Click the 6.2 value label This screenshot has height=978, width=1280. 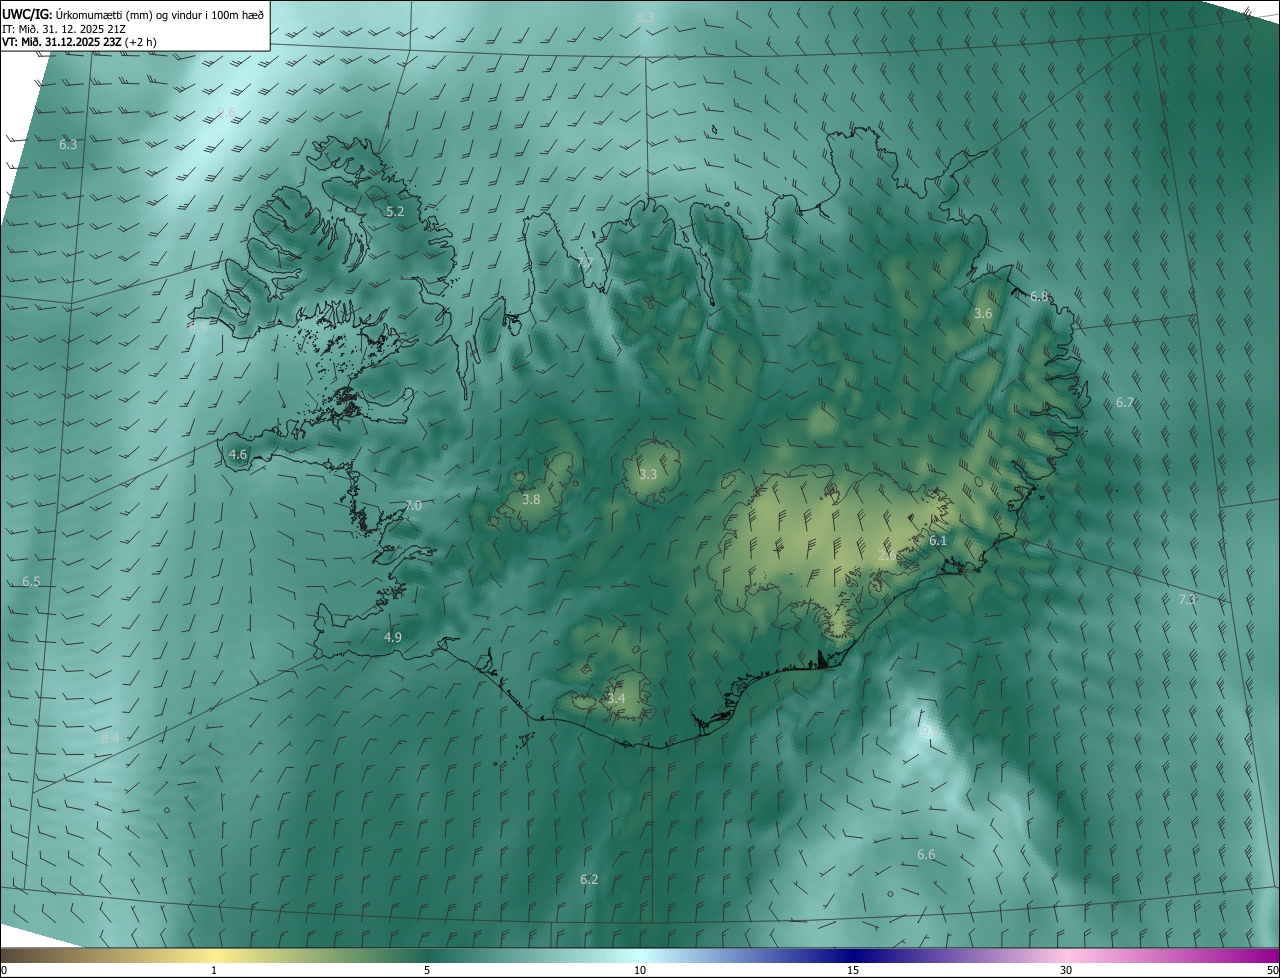click(589, 879)
